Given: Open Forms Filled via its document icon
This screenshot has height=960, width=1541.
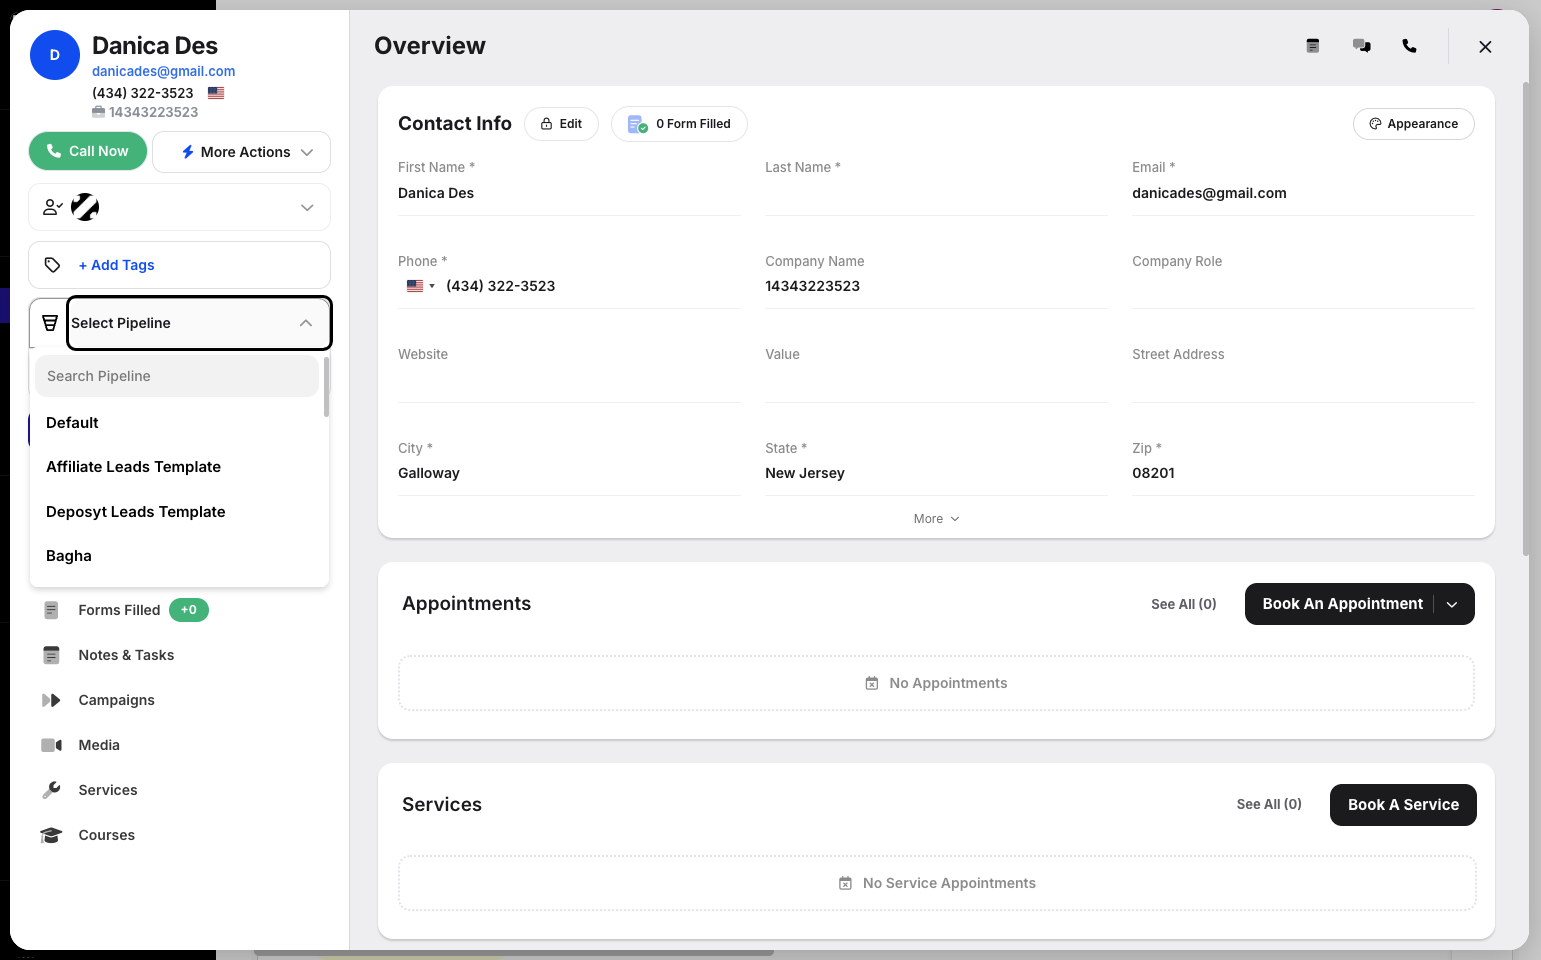Looking at the screenshot, I should (x=51, y=610).
